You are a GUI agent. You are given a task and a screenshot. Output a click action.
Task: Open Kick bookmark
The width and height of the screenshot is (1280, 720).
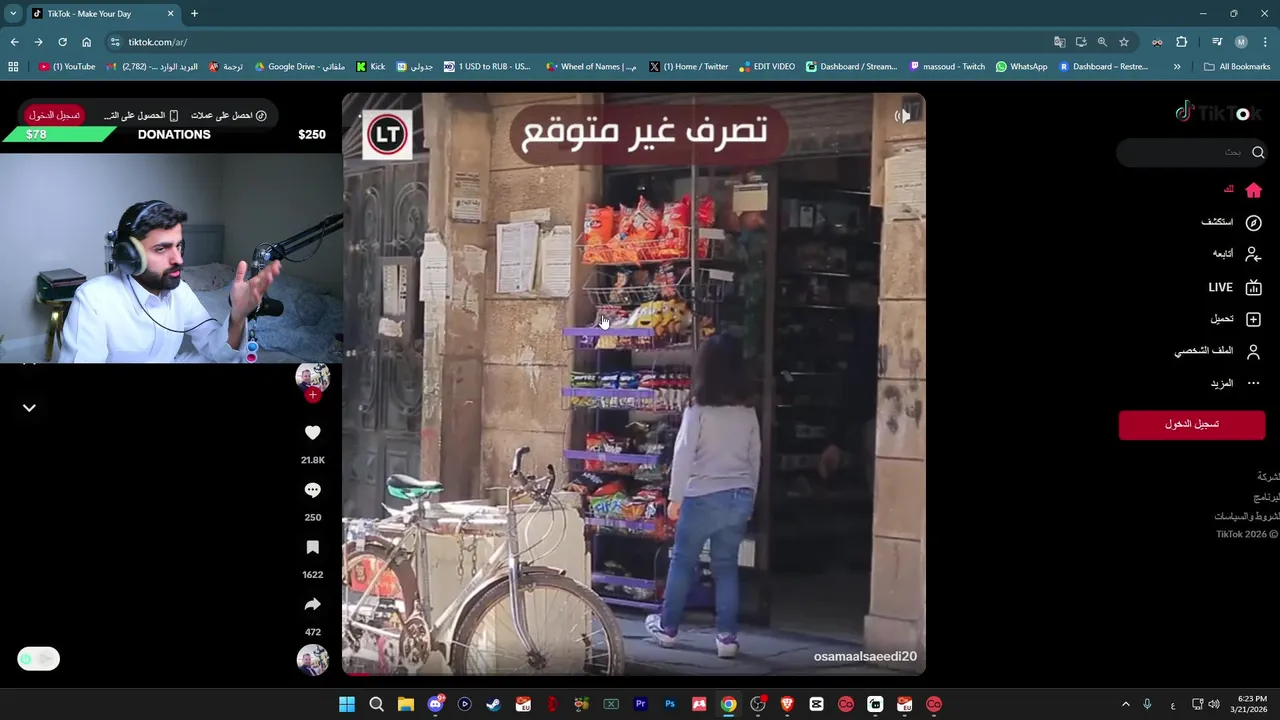[x=371, y=67]
